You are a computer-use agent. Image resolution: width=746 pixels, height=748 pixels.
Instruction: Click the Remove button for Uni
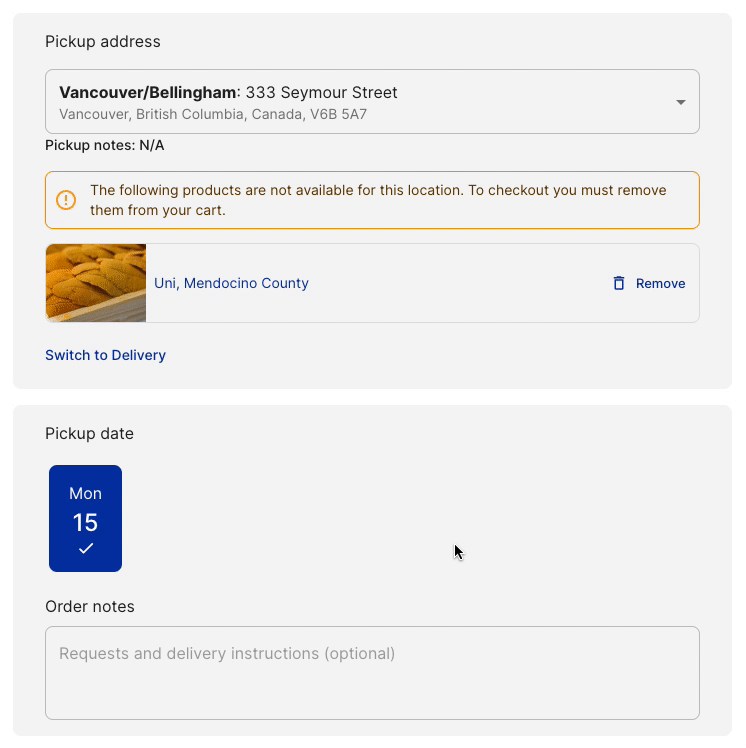(660, 283)
